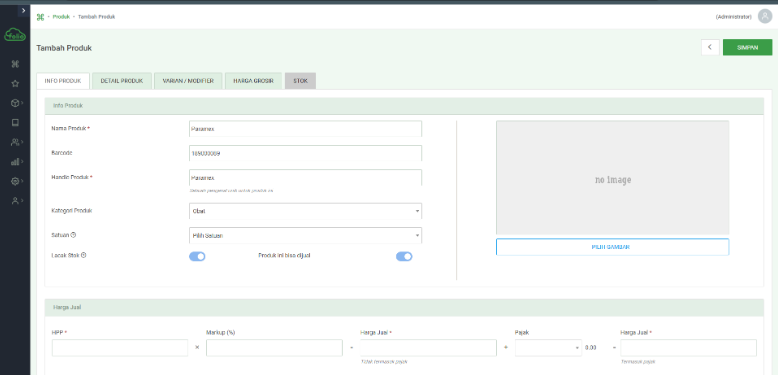The image size is (778, 375).
Task: Click the Lacak Stok help question icon
Action: [x=83, y=255]
